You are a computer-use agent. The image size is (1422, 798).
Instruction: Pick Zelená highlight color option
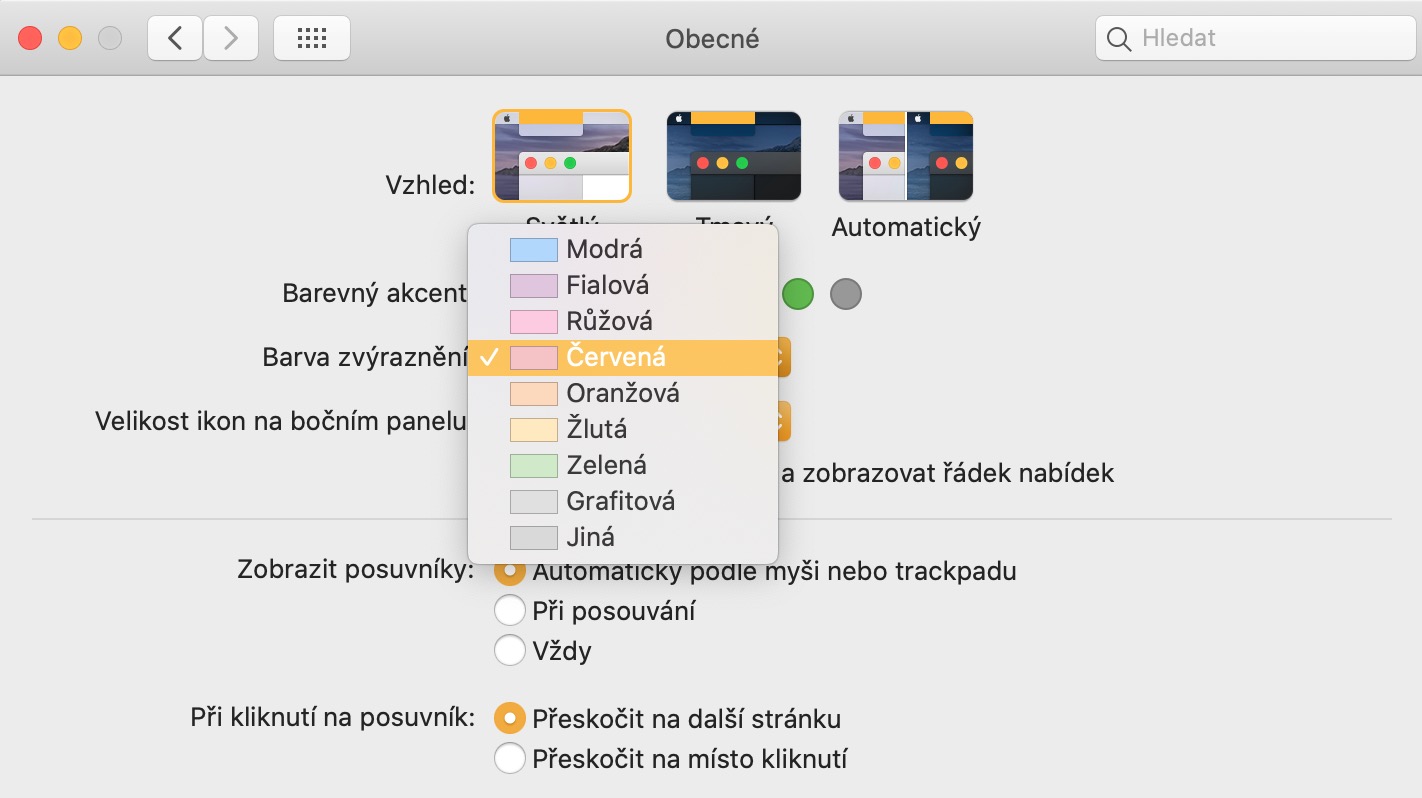(606, 465)
